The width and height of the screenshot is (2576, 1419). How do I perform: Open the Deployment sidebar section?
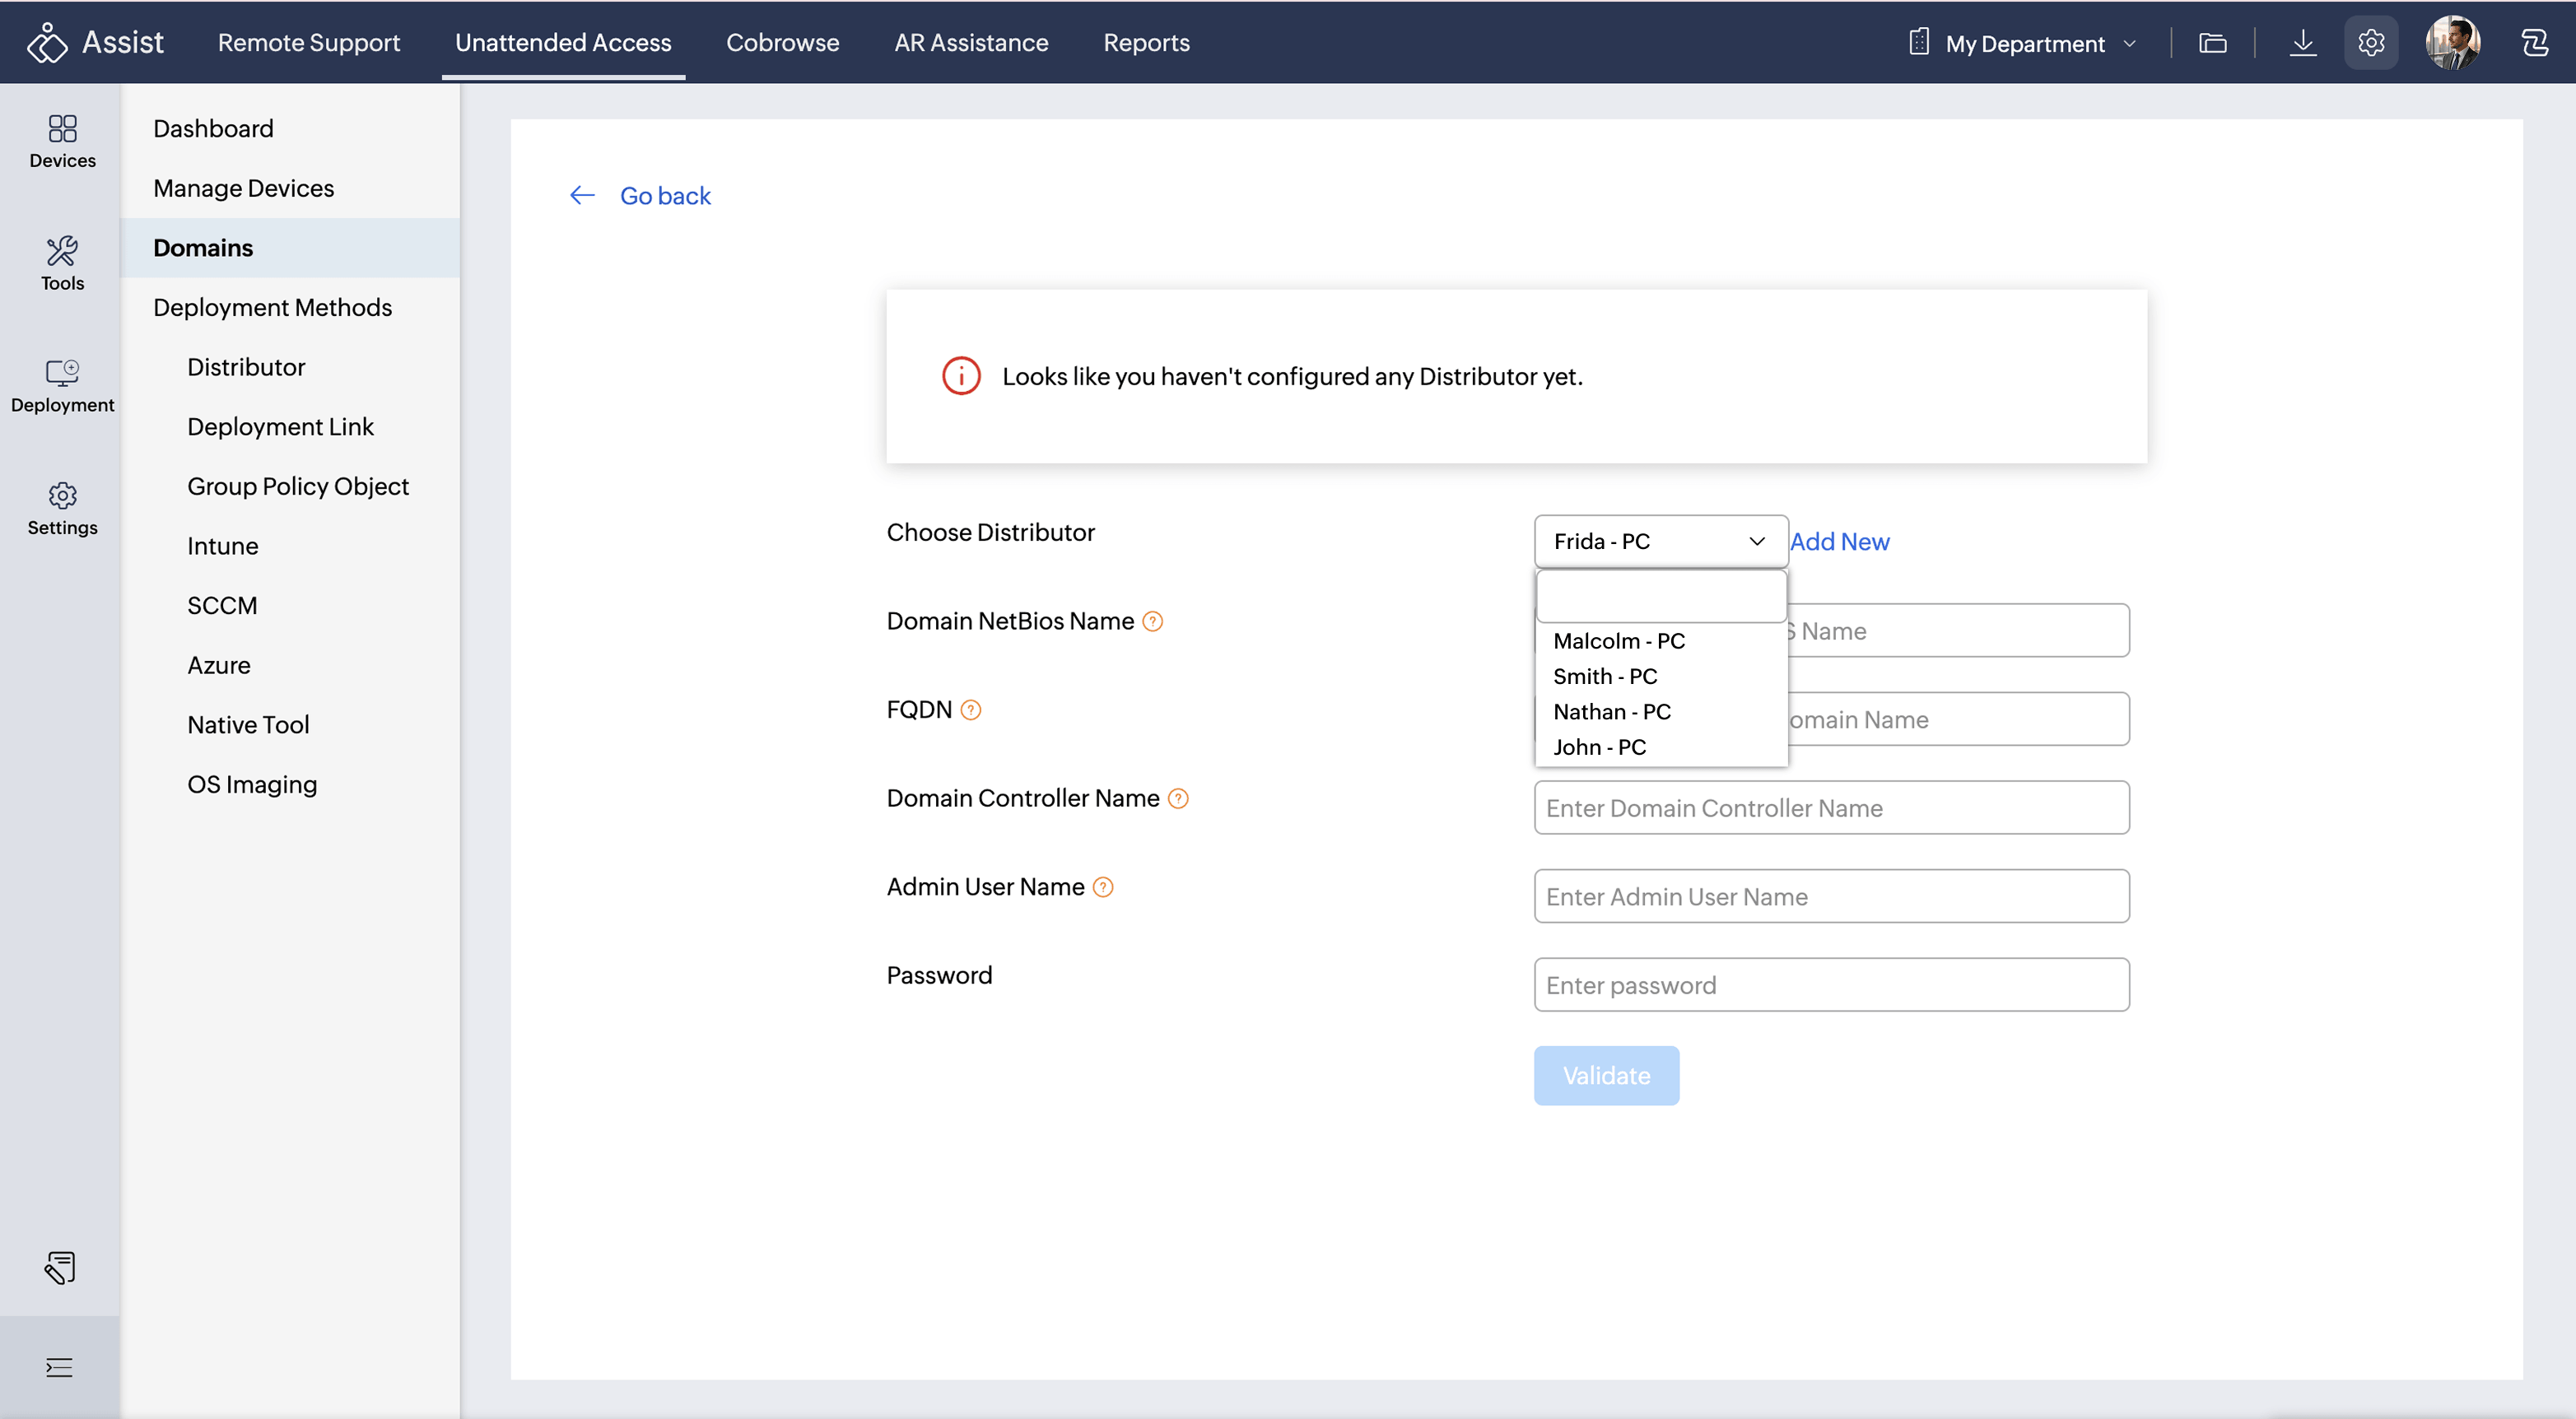(x=62, y=385)
